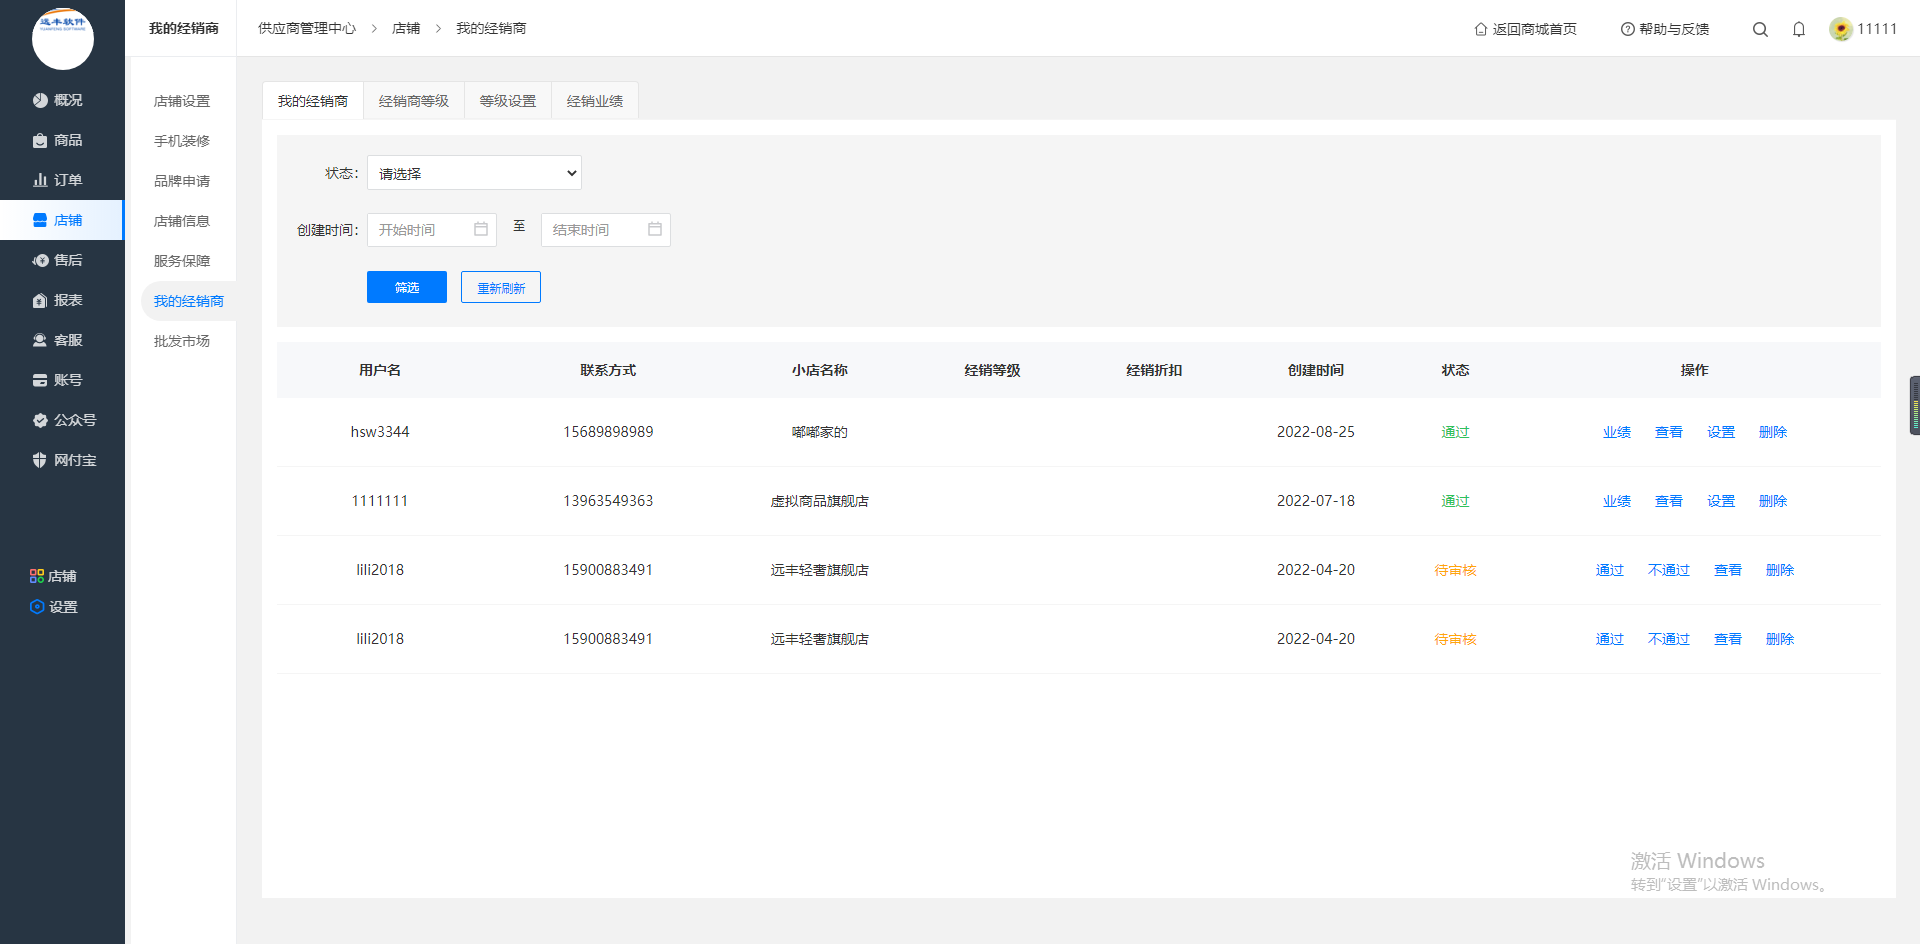Select 我的经销商 in the submenu
The width and height of the screenshot is (1920, 944).
coord(188,301)
